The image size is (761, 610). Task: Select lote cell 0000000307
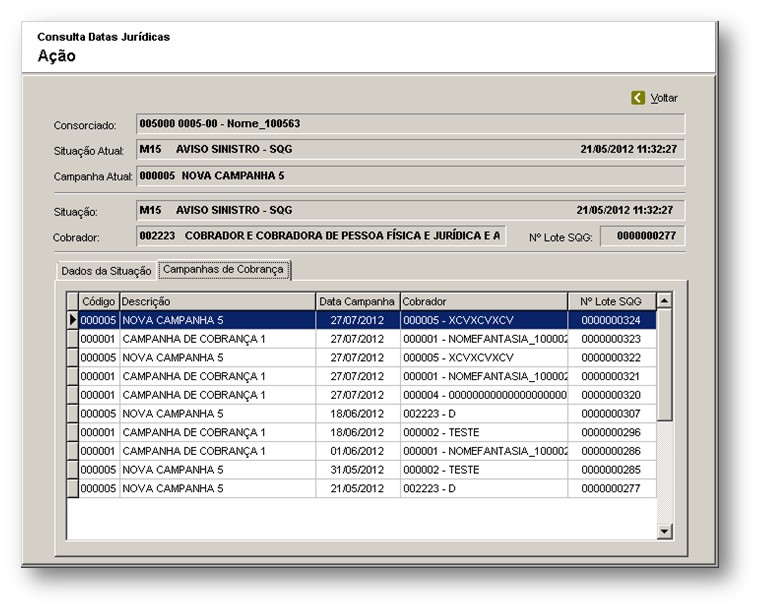[612, 413]
